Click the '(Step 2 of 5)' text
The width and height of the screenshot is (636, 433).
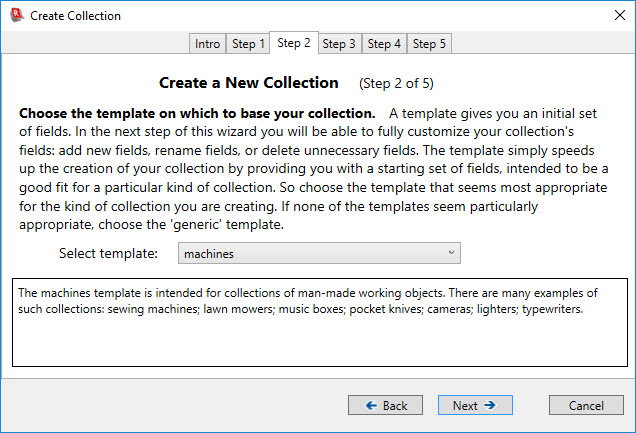(396, 83)
